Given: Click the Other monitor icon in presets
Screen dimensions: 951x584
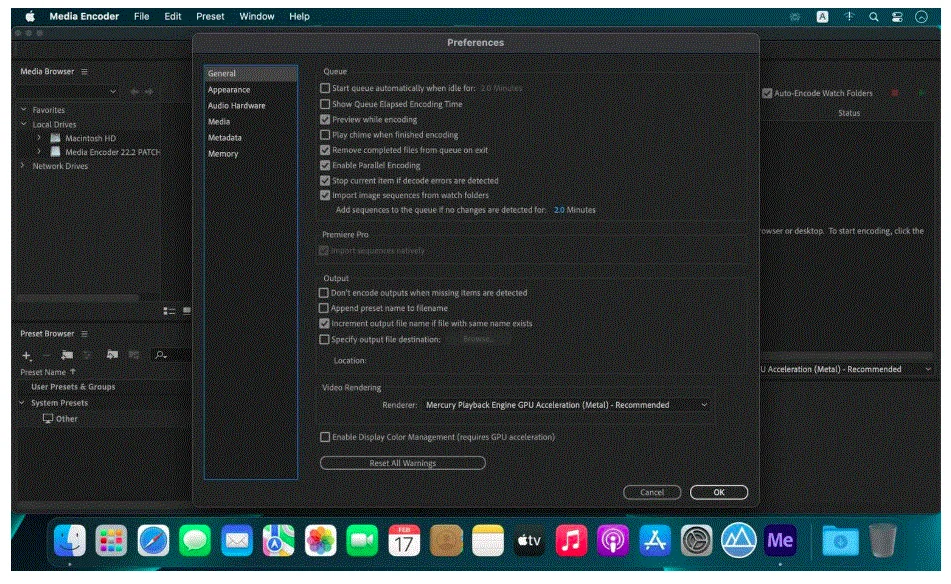Looking at the screenshot, I should (x=48, y=419).
